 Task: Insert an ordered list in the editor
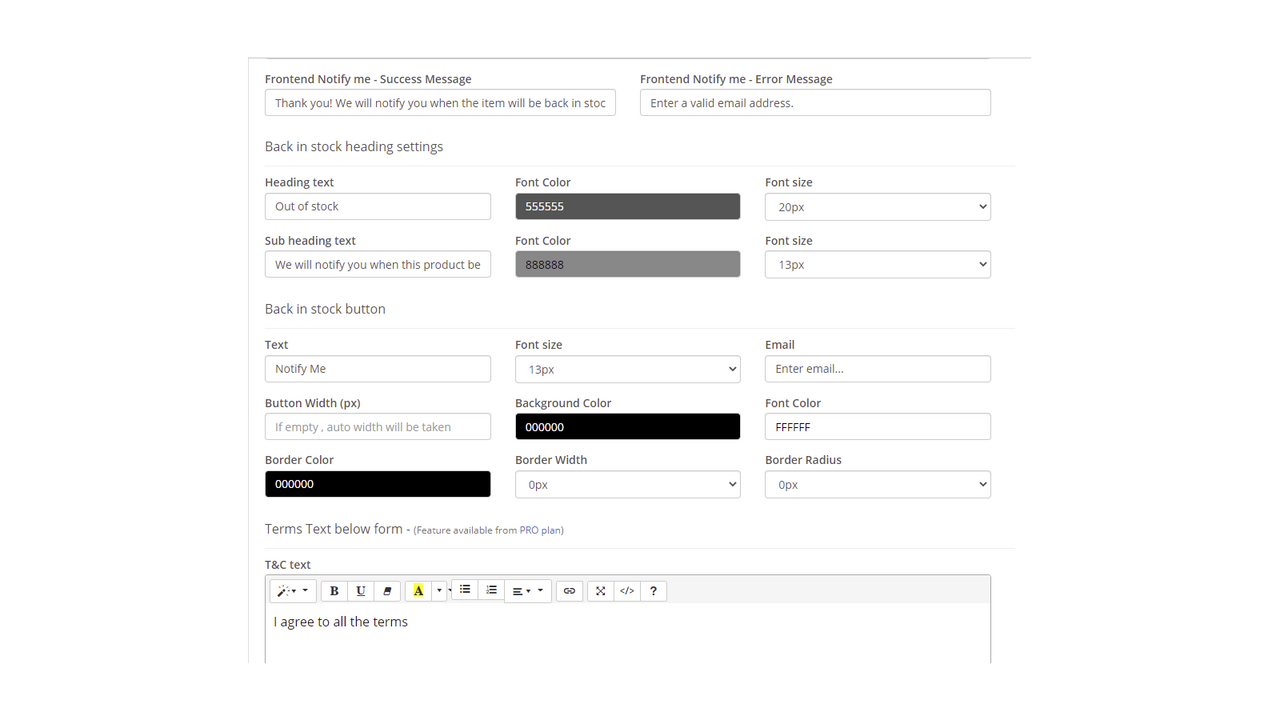click(491, 590)
